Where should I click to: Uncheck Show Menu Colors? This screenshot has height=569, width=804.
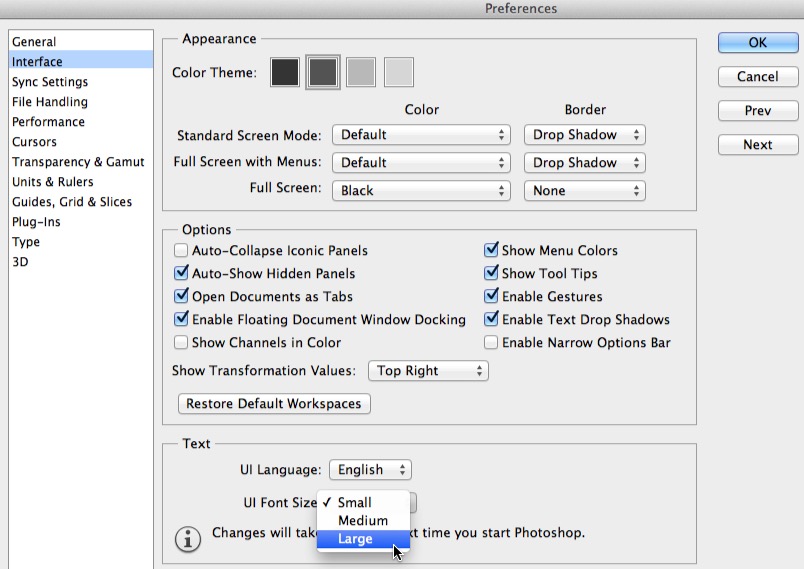[491, 250]
